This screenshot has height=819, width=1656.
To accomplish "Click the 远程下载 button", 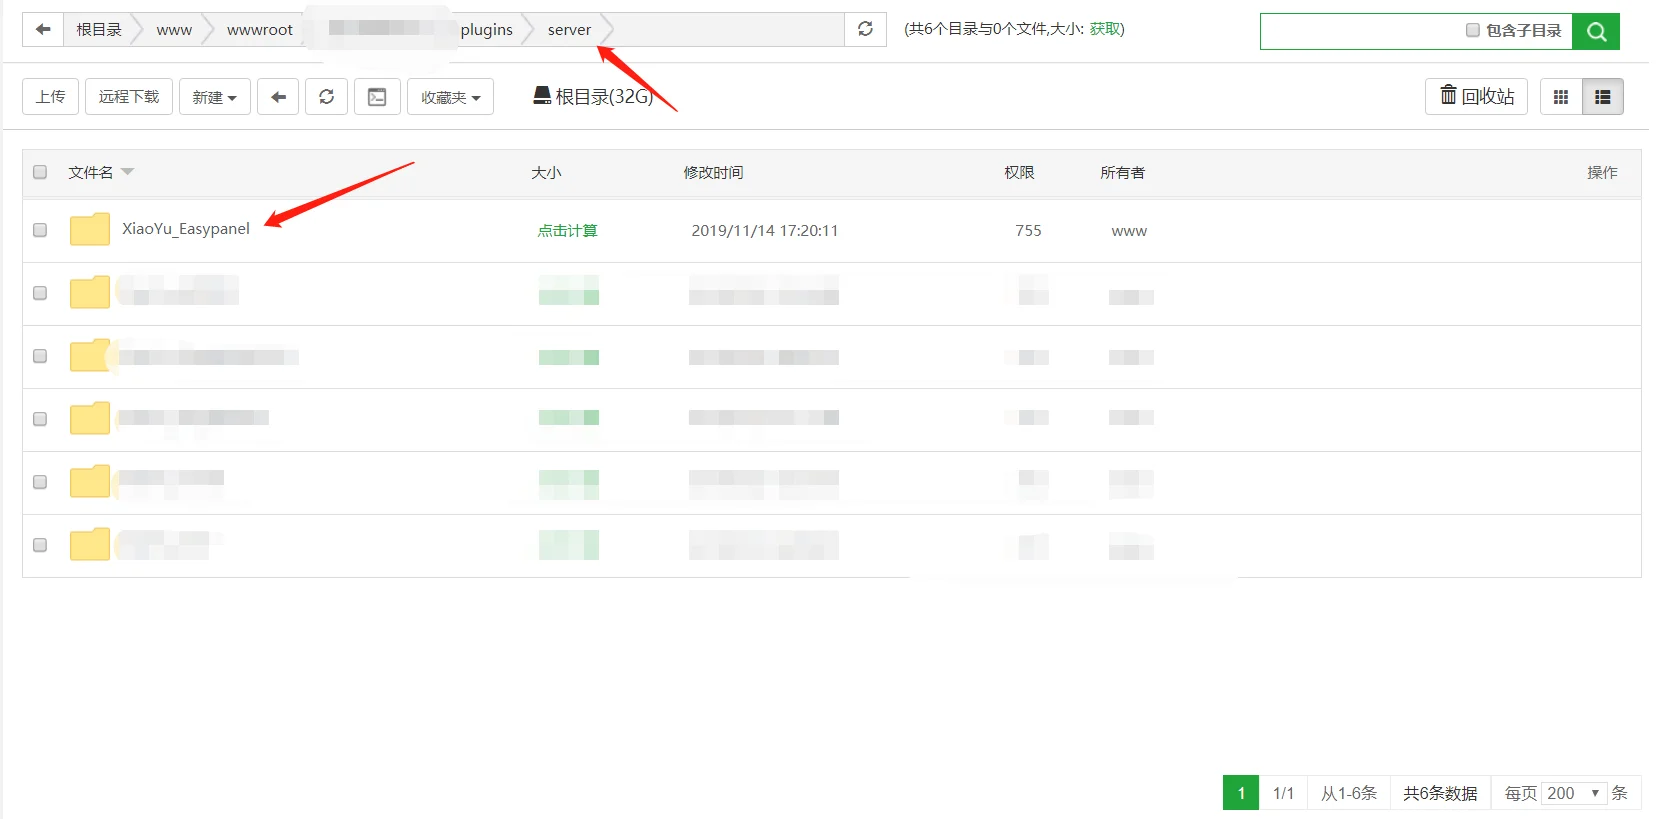I will (x=129, y=97).
